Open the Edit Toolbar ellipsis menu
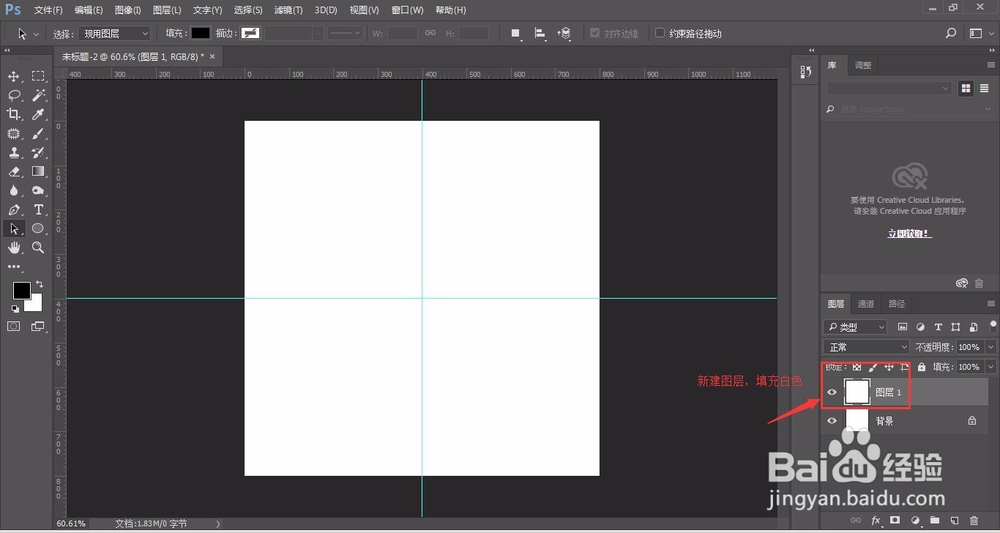This screenshot has height=533, width=1000. [13, 266]
